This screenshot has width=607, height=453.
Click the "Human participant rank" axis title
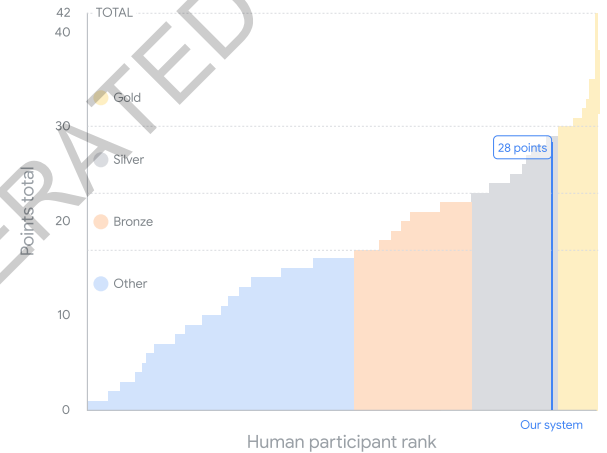341,441
